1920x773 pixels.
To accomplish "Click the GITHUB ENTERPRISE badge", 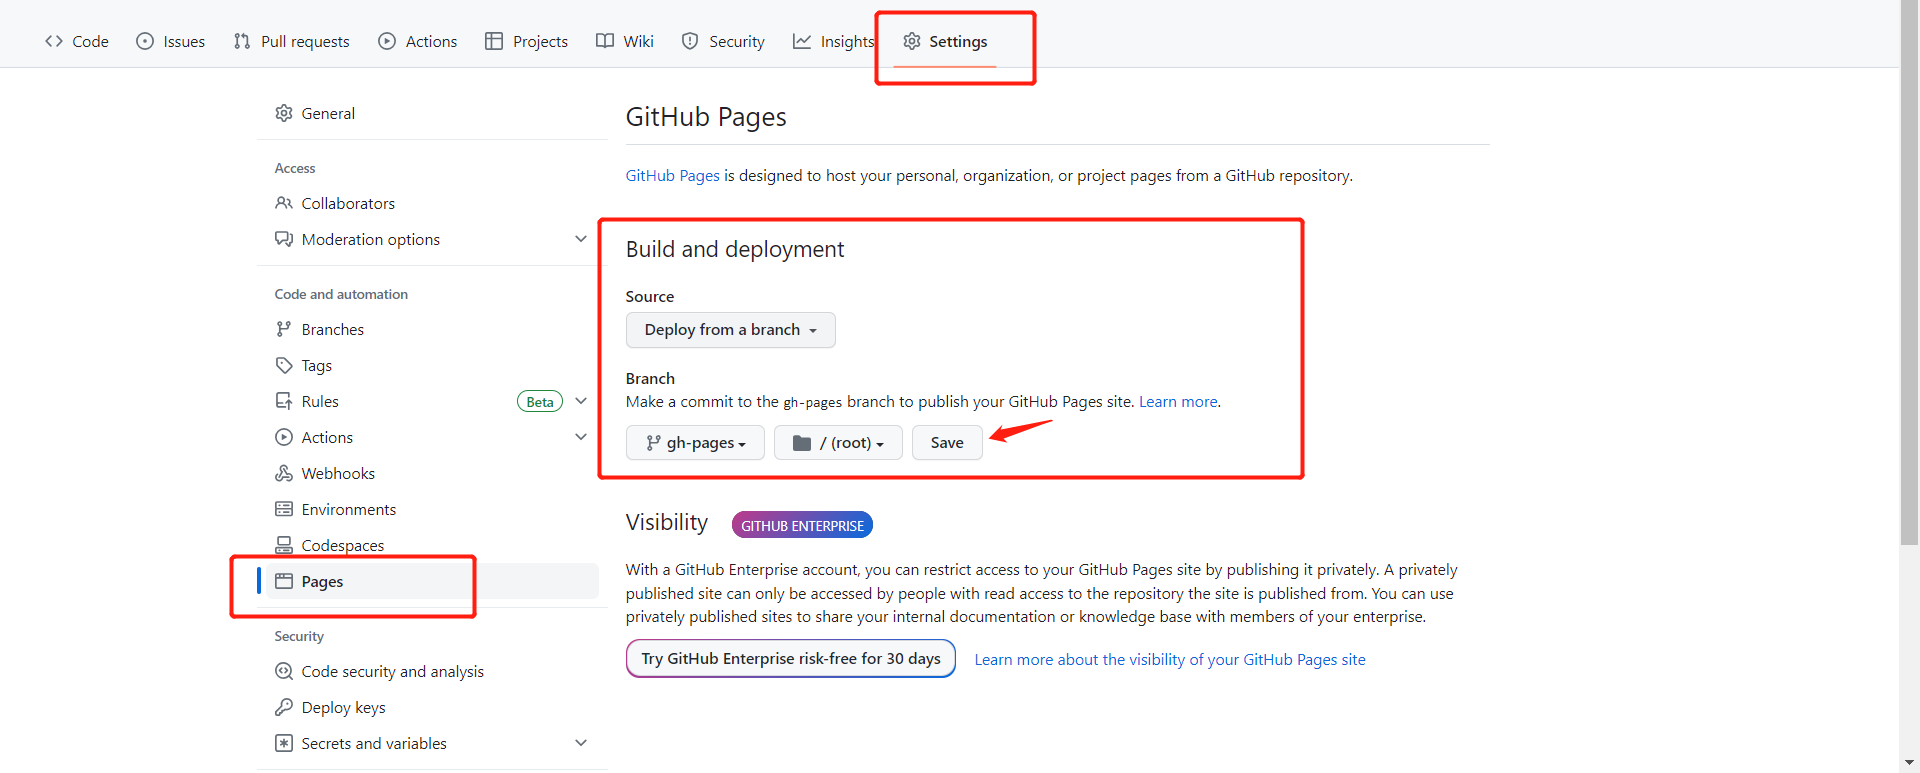I will tap(802, 526).
